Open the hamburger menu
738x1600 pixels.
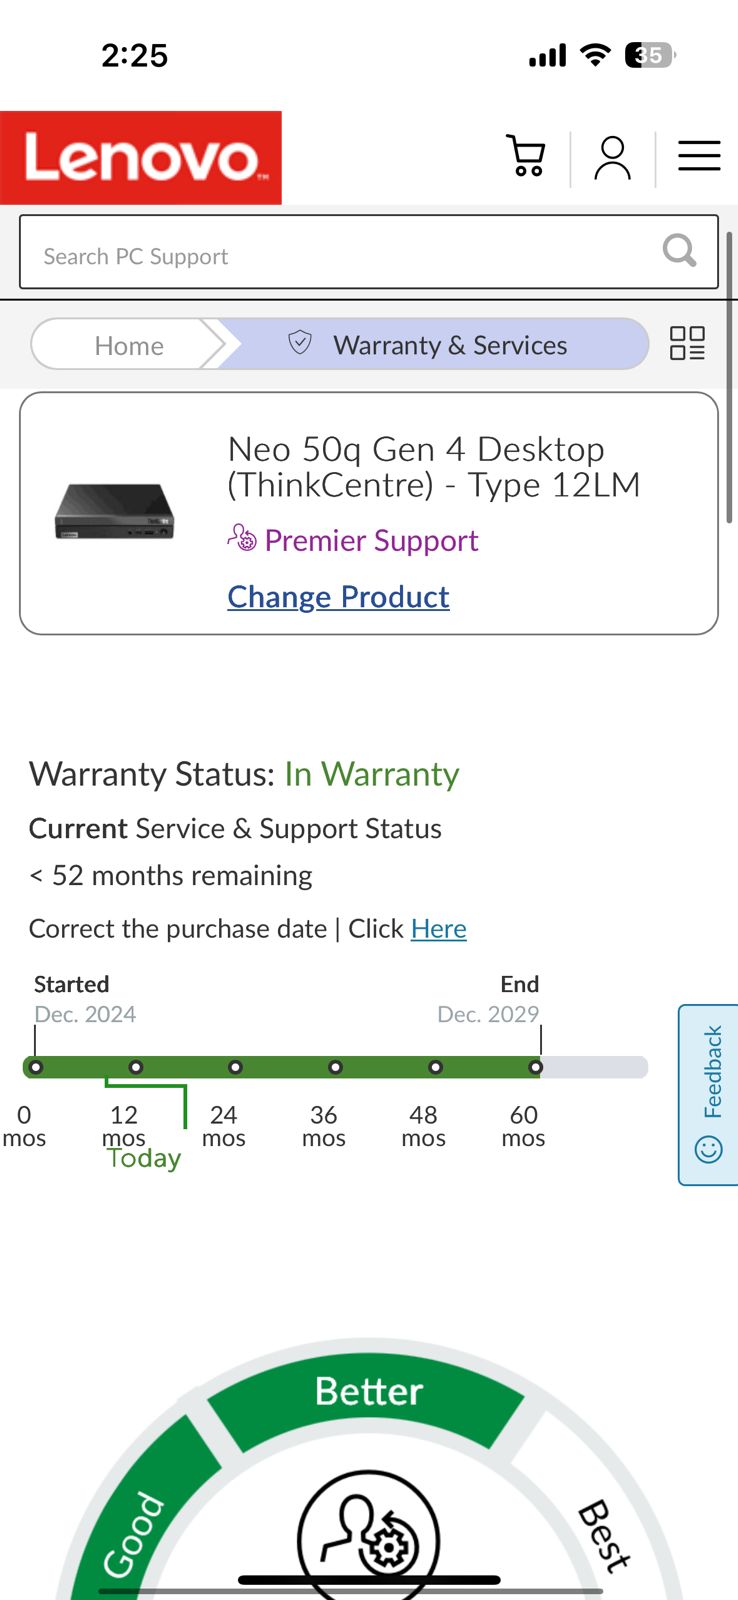tap(699, 157)
